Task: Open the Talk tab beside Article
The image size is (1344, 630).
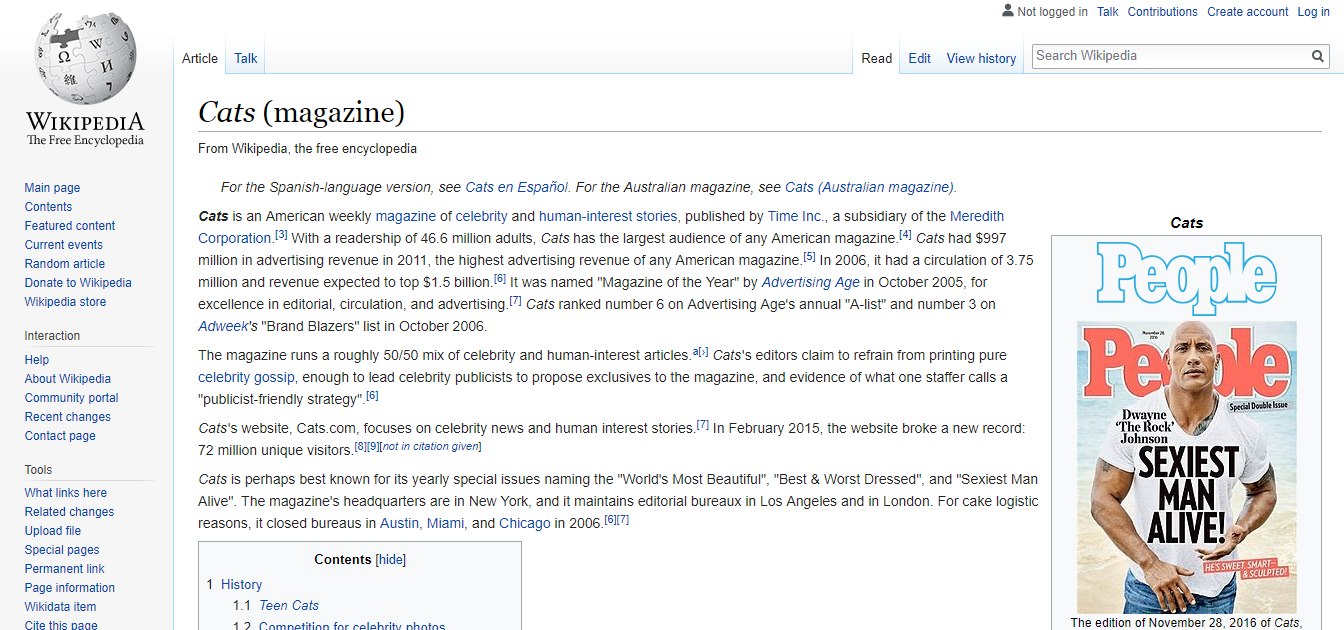Action: pyautogui.click(x=246, y=58)
